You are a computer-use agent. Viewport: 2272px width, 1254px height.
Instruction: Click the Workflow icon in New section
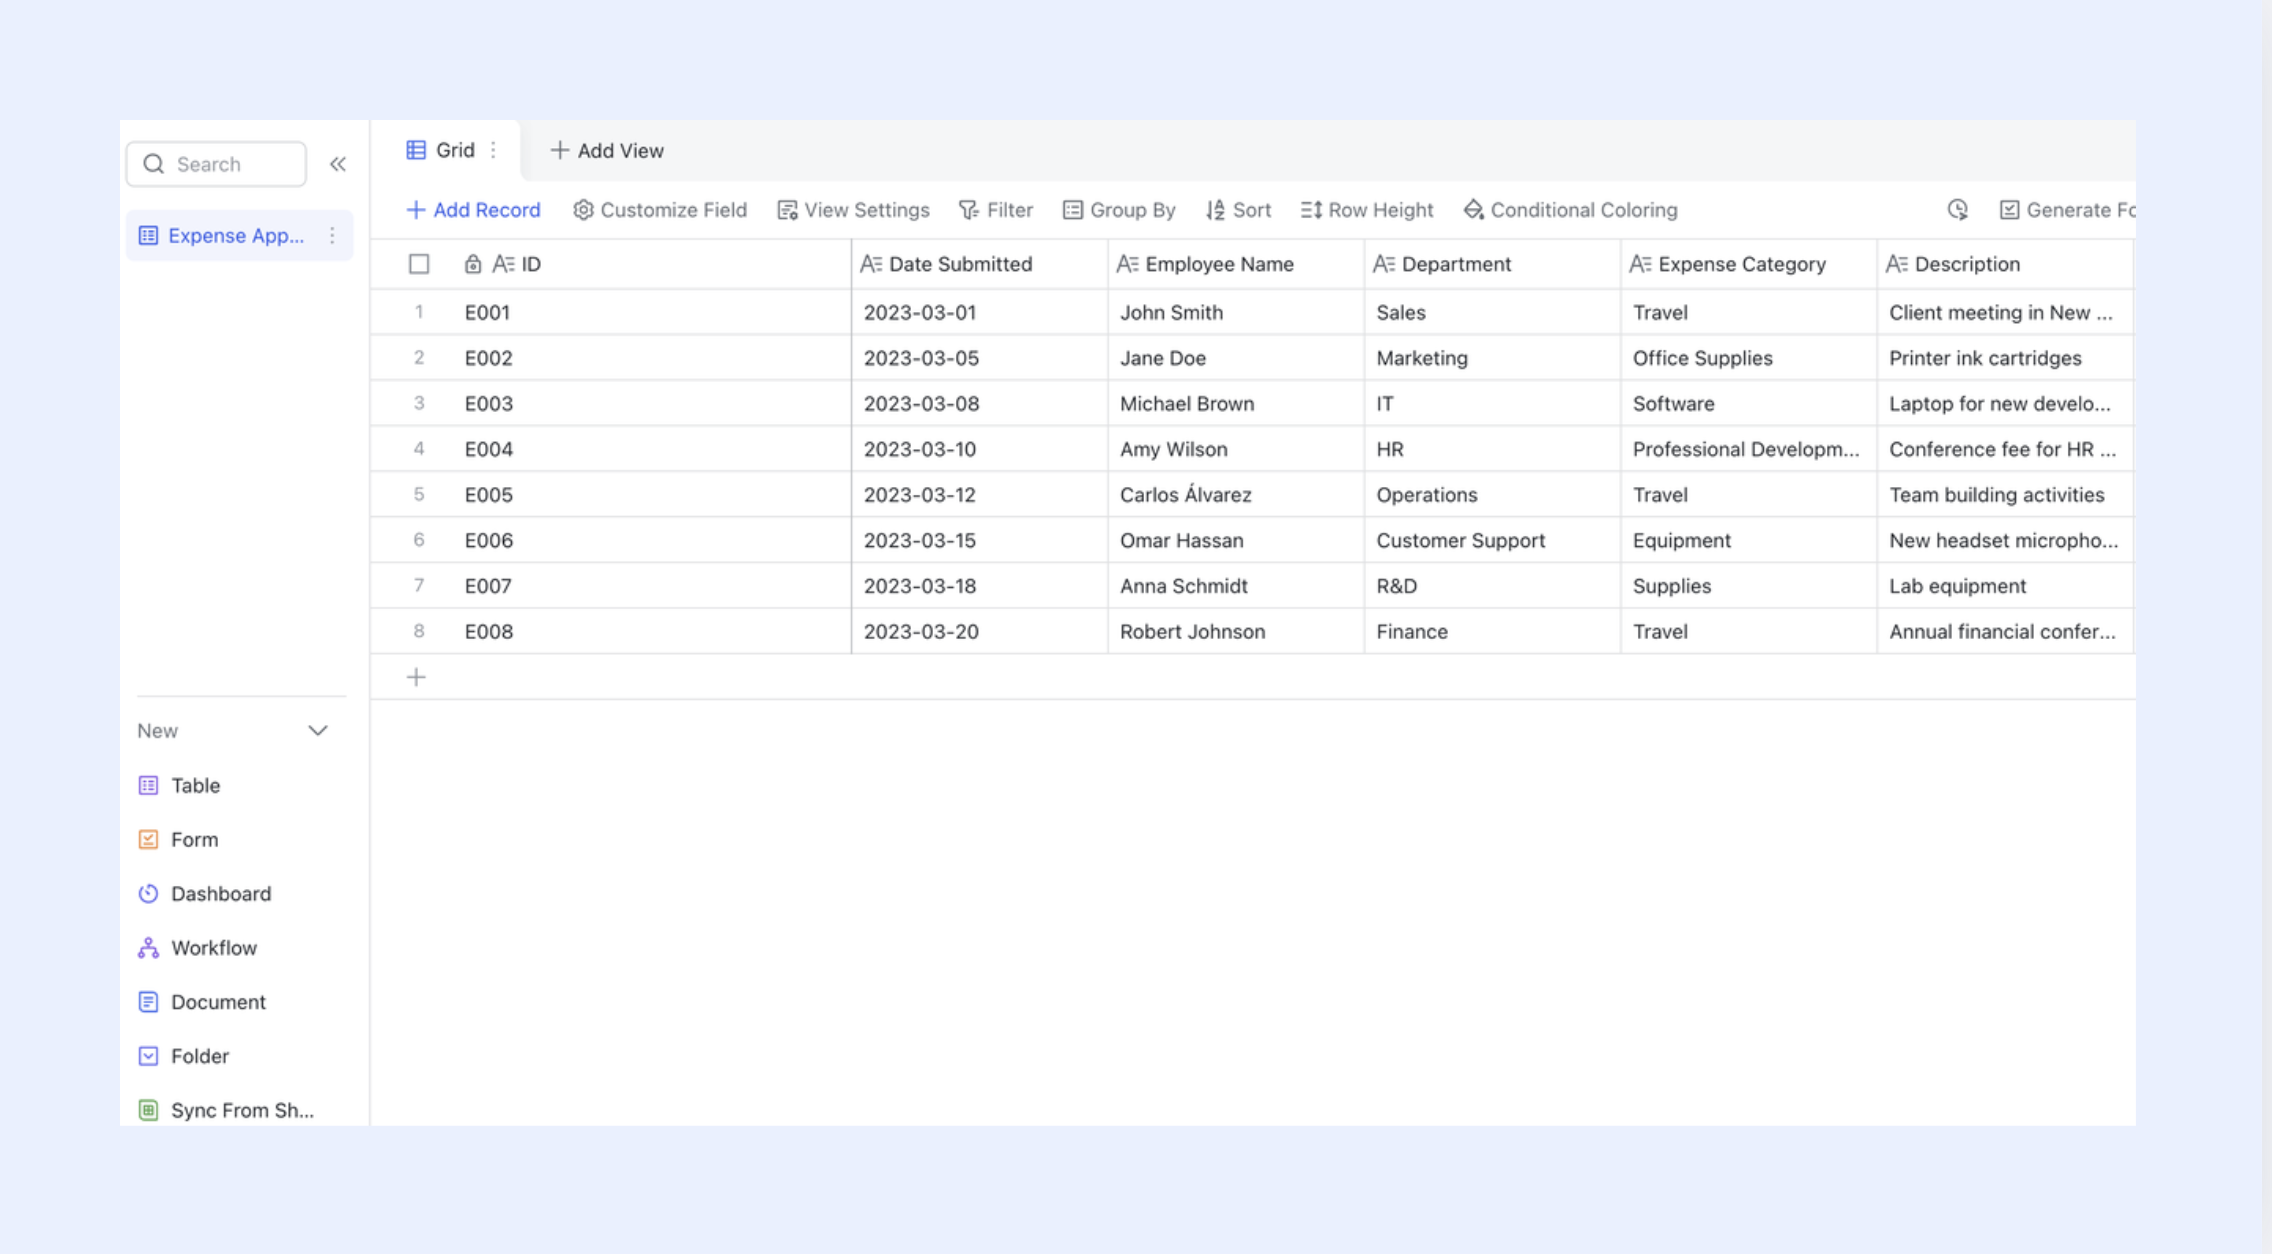(x=148, y=947)
